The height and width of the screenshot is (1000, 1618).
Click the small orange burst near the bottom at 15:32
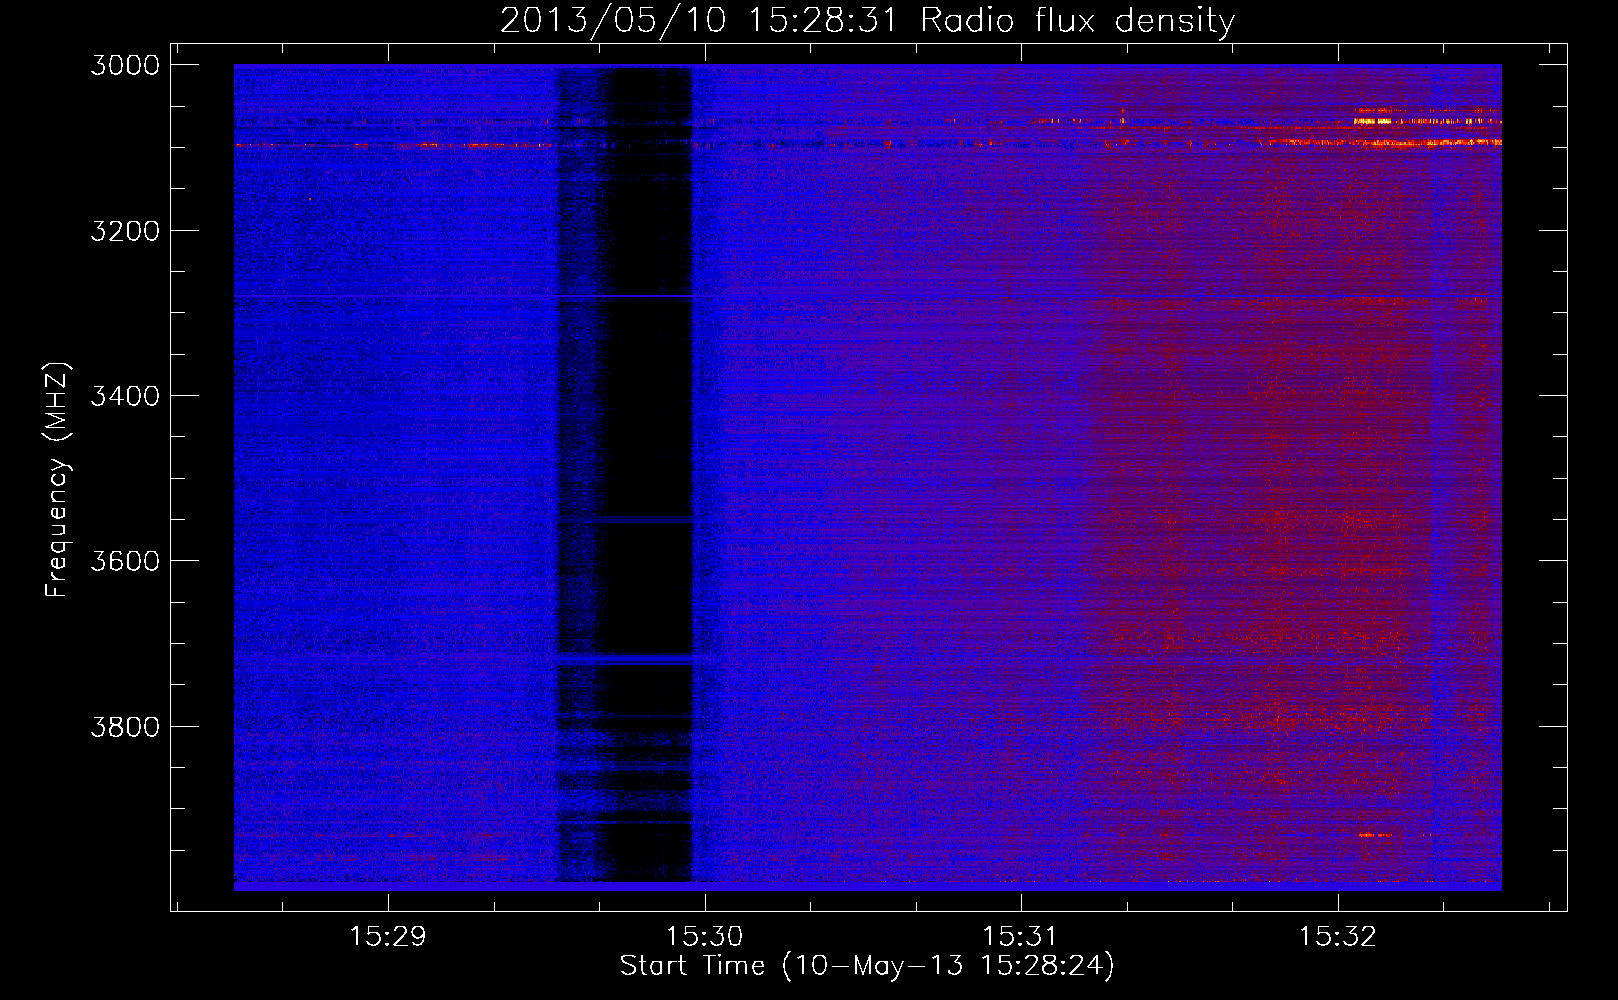(x=1375, y=835)
